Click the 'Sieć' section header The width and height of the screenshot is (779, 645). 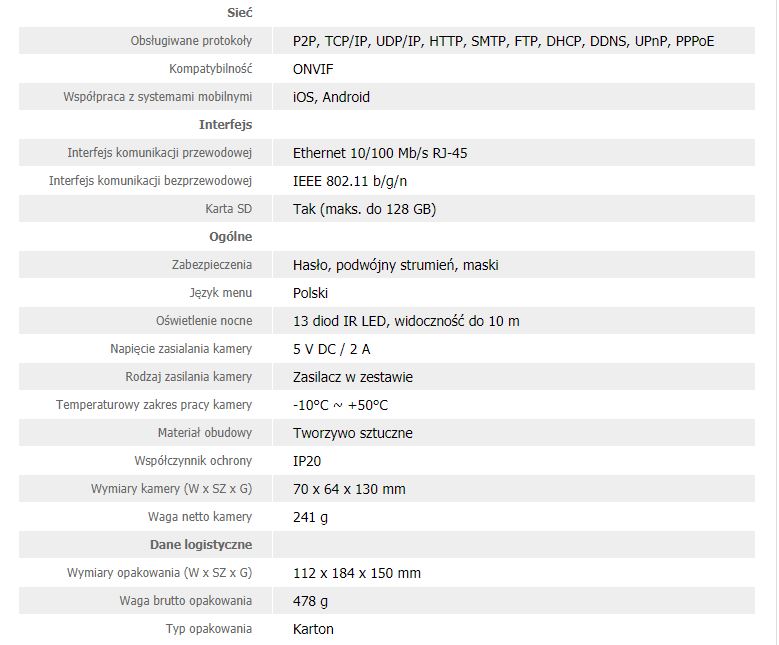click(x=239, y=12)
